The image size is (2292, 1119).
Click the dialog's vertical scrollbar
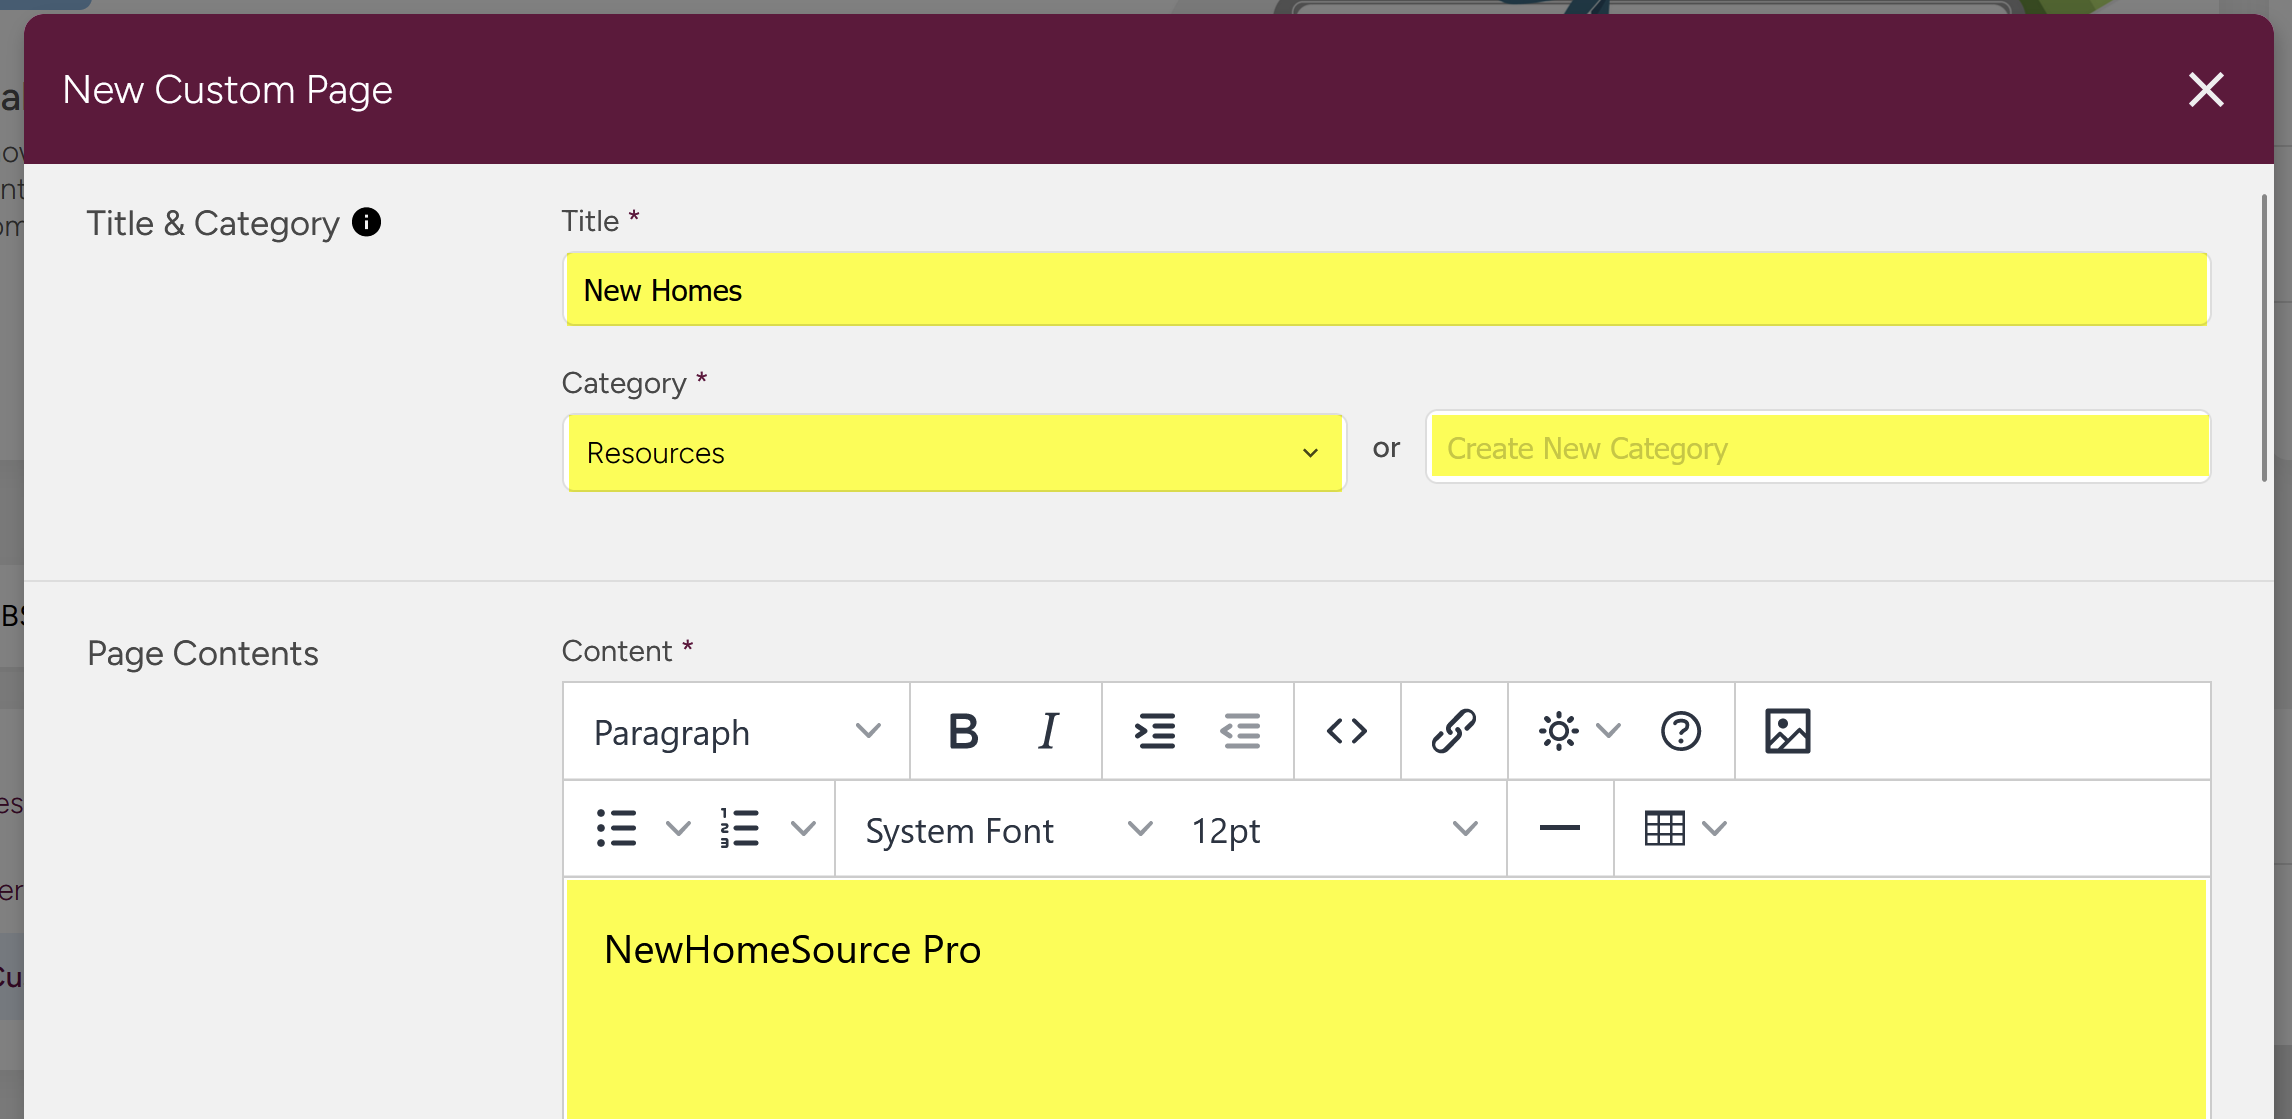click(2264, 338)
